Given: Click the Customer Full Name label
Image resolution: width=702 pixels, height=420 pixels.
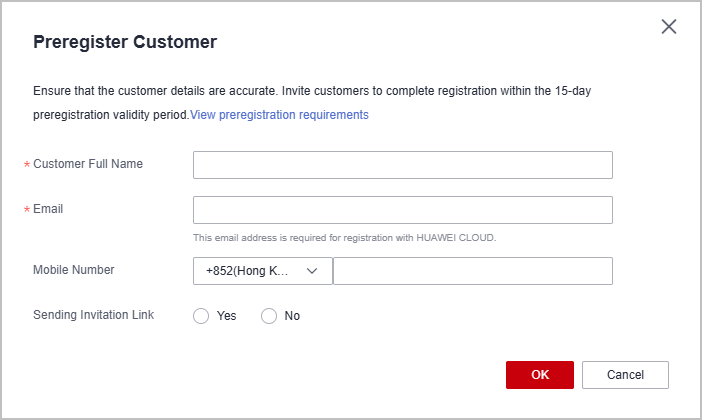Looking at the screenshot, I should tap(88, 164).
